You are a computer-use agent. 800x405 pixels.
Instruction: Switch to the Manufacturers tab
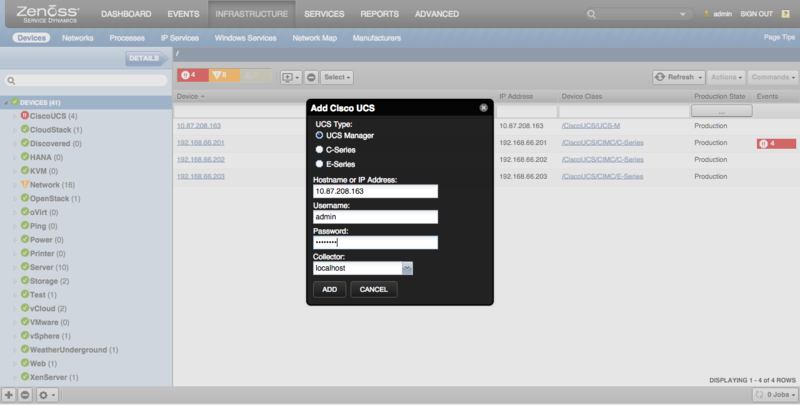click(377, 38)
